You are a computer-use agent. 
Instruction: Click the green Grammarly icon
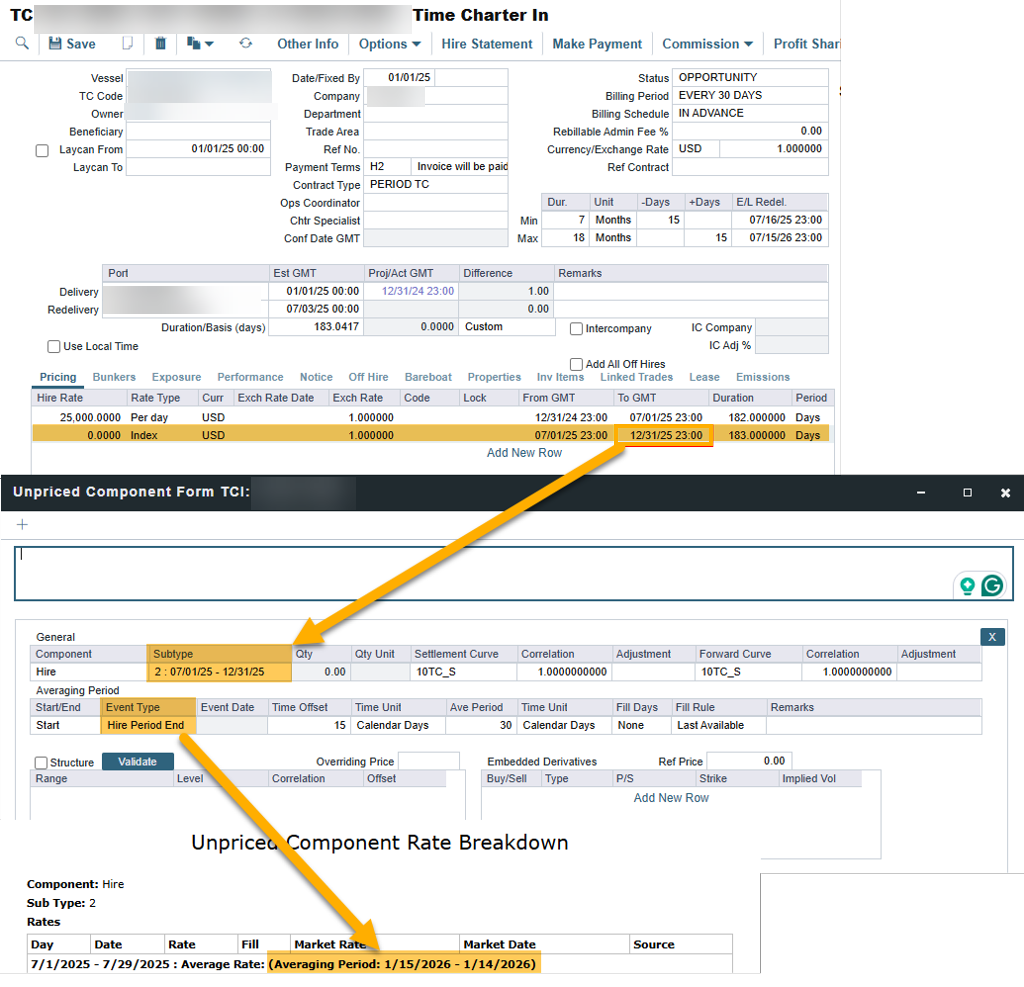coord(992,586)
